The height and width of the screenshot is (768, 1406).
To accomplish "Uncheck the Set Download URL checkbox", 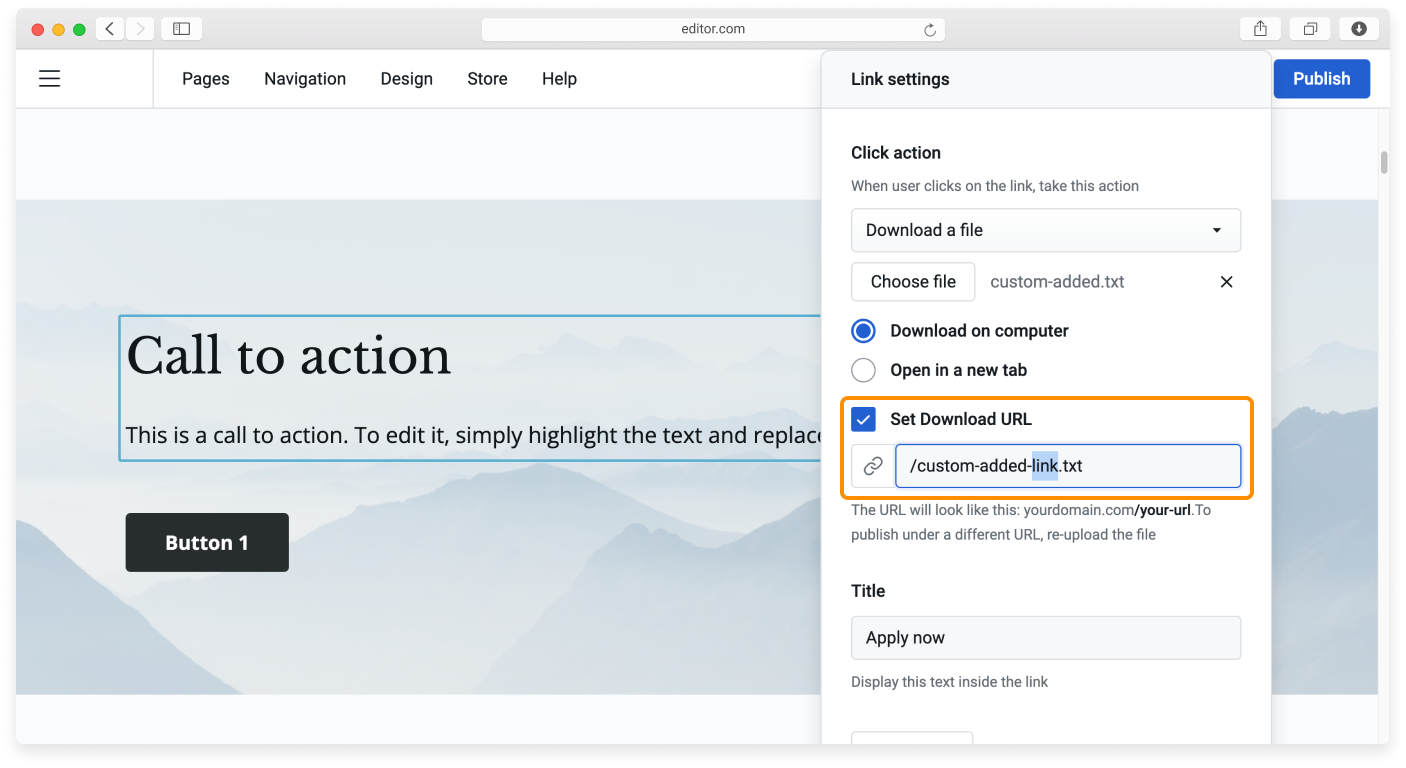I will click(863, 419).
